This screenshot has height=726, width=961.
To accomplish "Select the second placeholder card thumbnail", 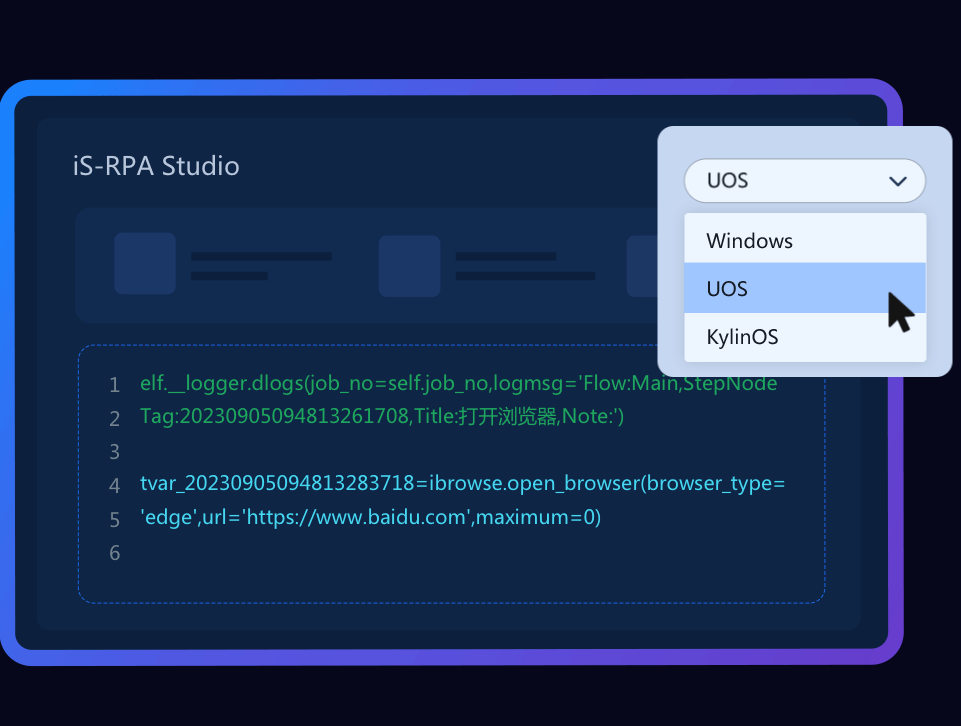I will (x=409, y=266).
